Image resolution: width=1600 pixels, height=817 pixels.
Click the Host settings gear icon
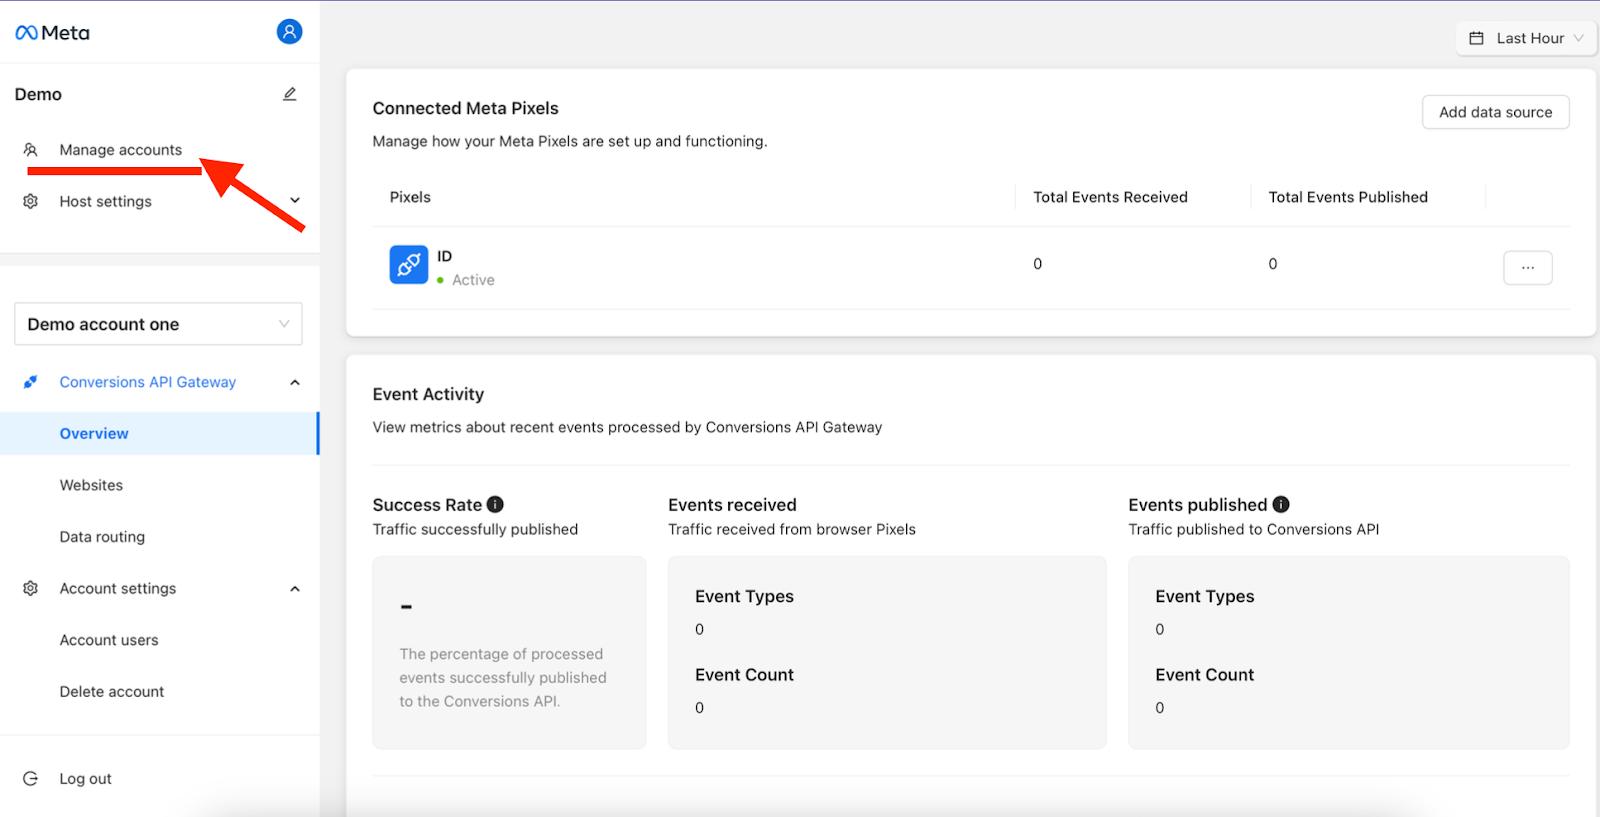(x=31, y=201)
